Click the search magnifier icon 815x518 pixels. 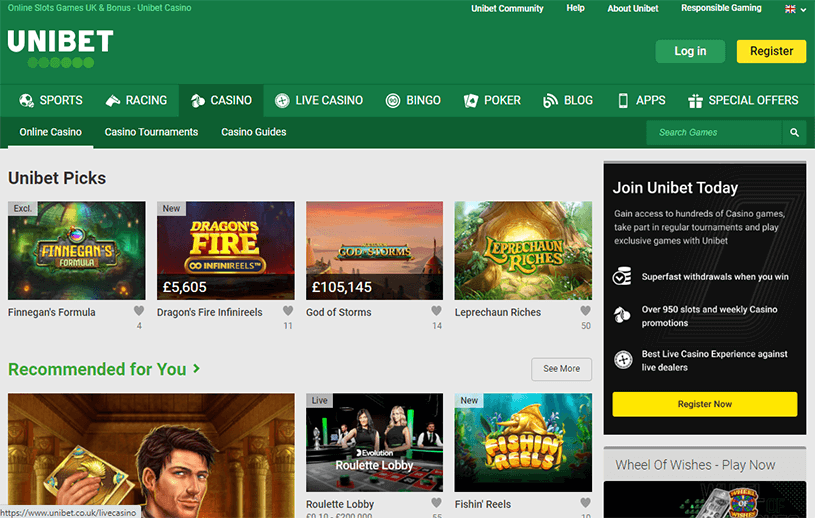794,132
